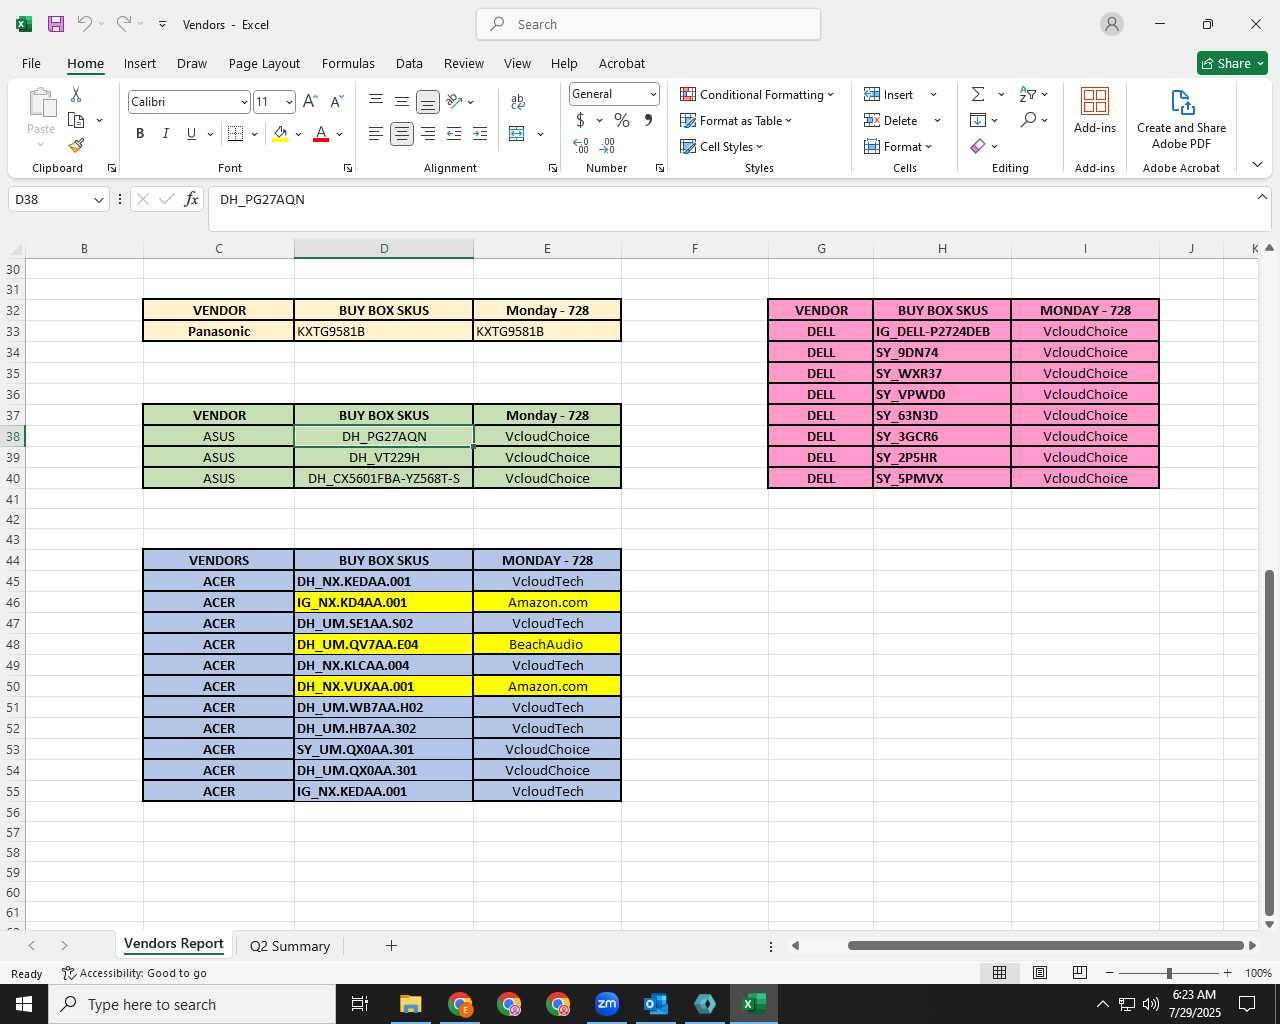
Task: Toggle Center horizontal alignment
Action: (402, 133)
